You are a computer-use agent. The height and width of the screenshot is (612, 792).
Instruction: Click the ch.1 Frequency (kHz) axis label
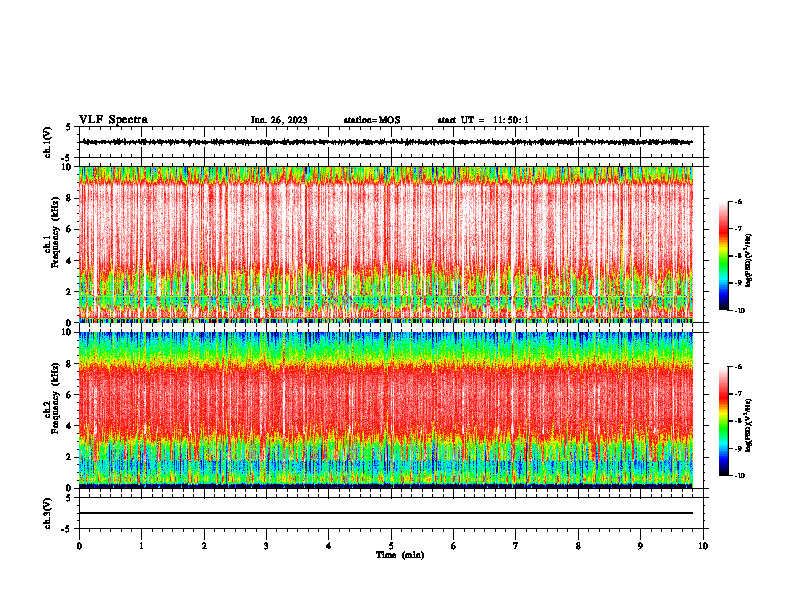pos(54,232)
